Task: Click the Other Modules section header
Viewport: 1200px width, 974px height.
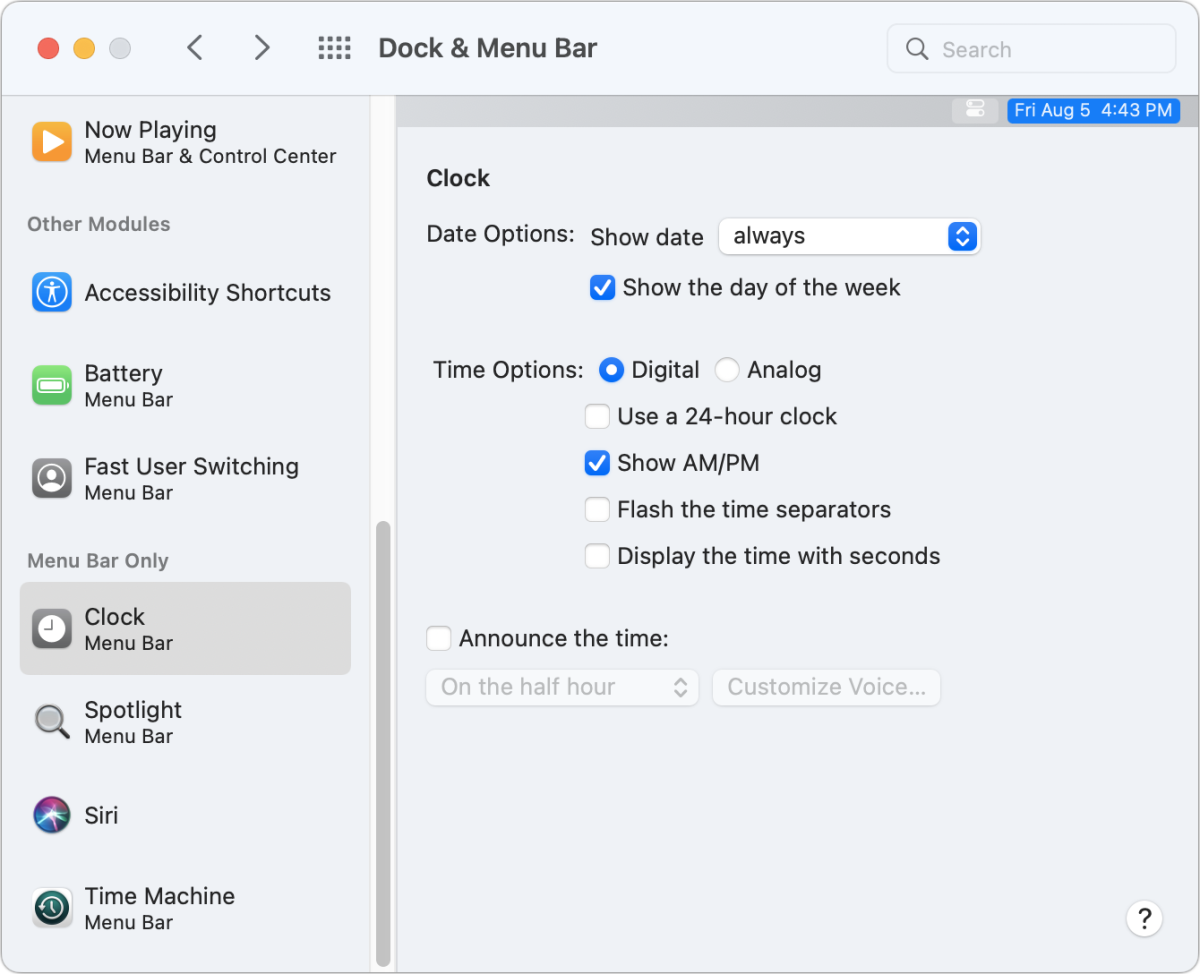Action: [x=99, y=224]
